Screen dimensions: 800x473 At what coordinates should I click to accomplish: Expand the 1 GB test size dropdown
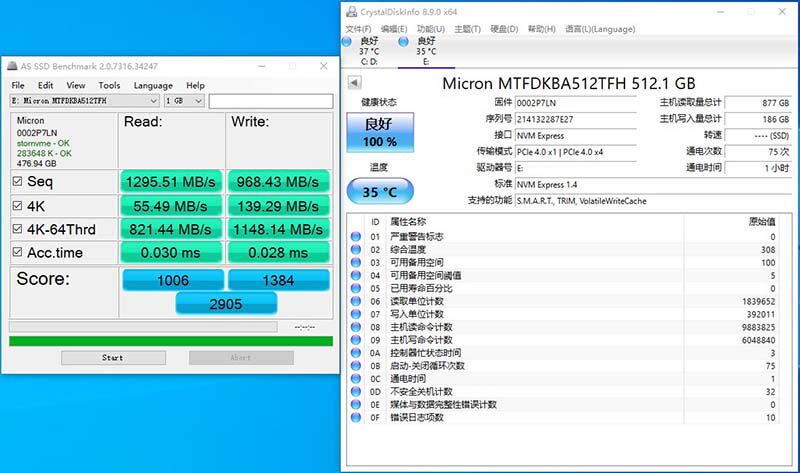(x=184, y=101)
